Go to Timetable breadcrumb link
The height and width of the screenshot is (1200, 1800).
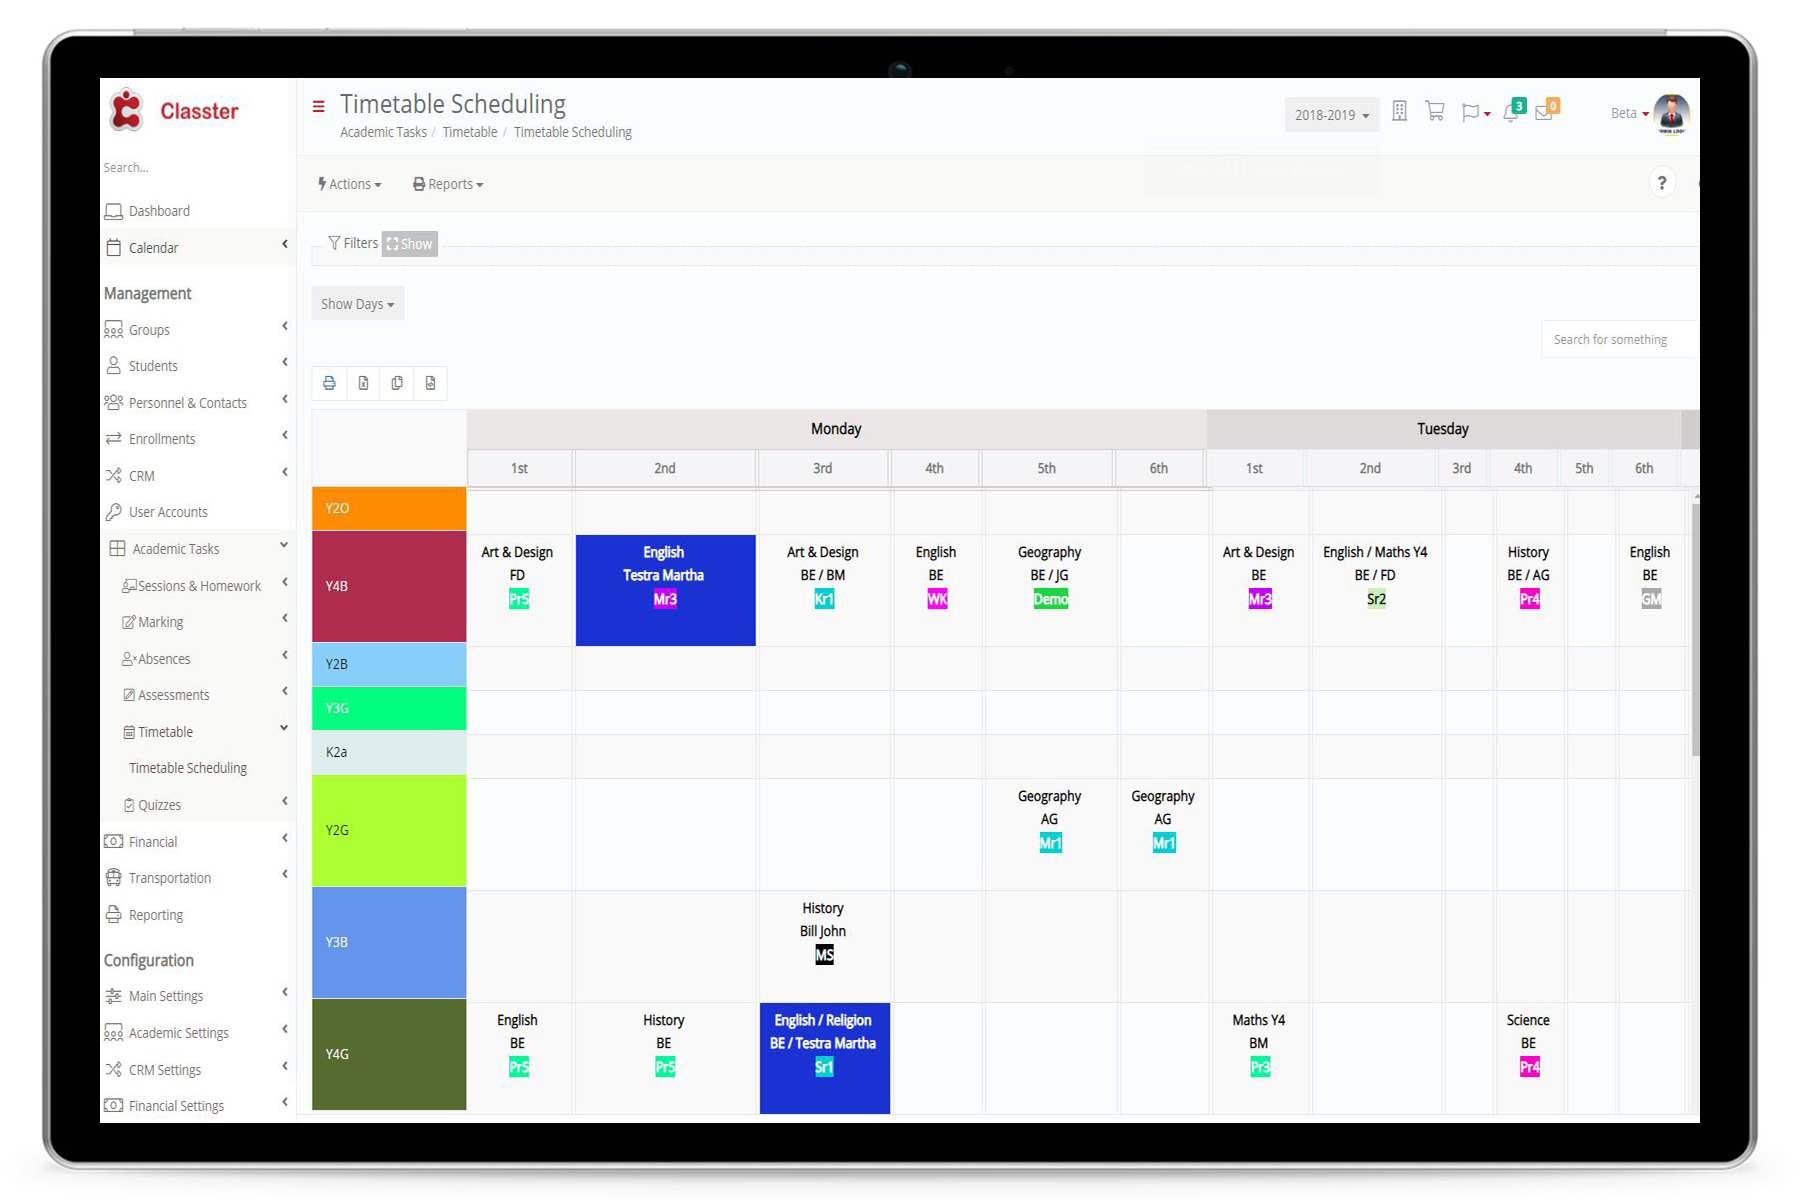[470, 132]
